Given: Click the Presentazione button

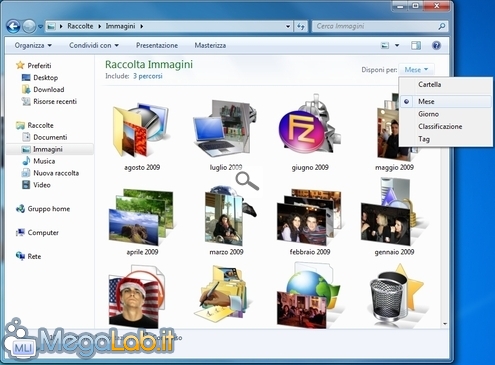Looking at the screenshot, I should 157,45.
